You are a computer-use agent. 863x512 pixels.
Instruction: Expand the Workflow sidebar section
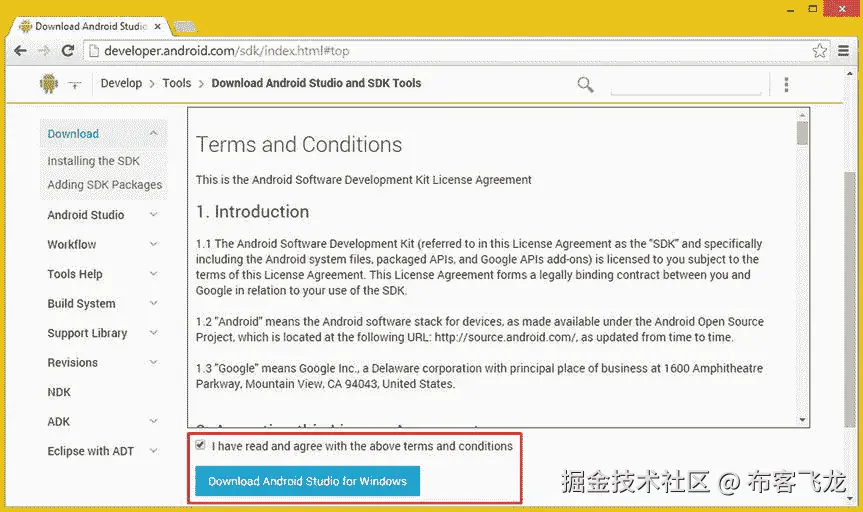click(x=154, y=244)
